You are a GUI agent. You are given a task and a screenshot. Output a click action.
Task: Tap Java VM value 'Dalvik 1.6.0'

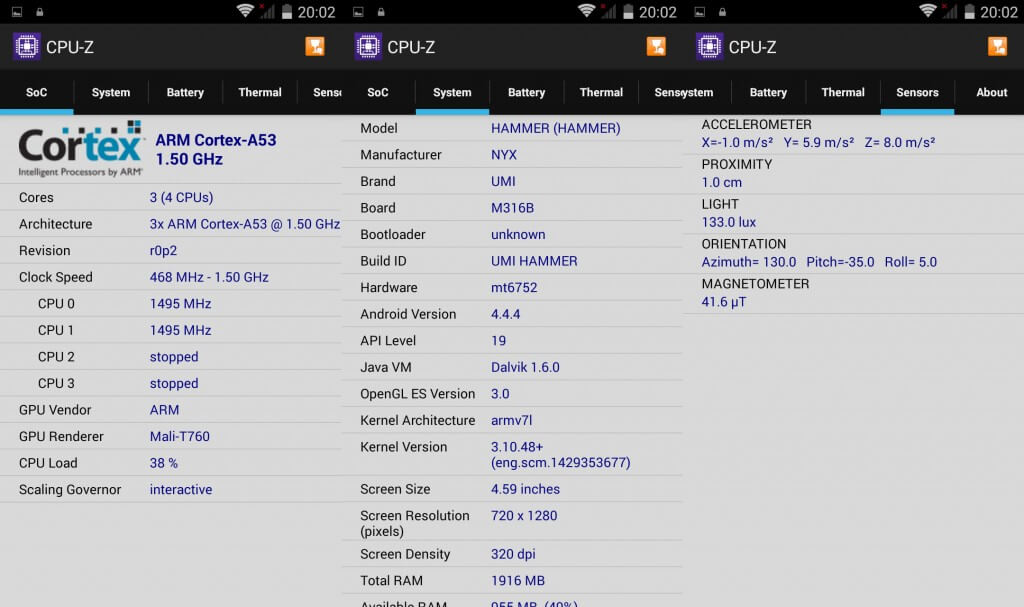(525, 367)
